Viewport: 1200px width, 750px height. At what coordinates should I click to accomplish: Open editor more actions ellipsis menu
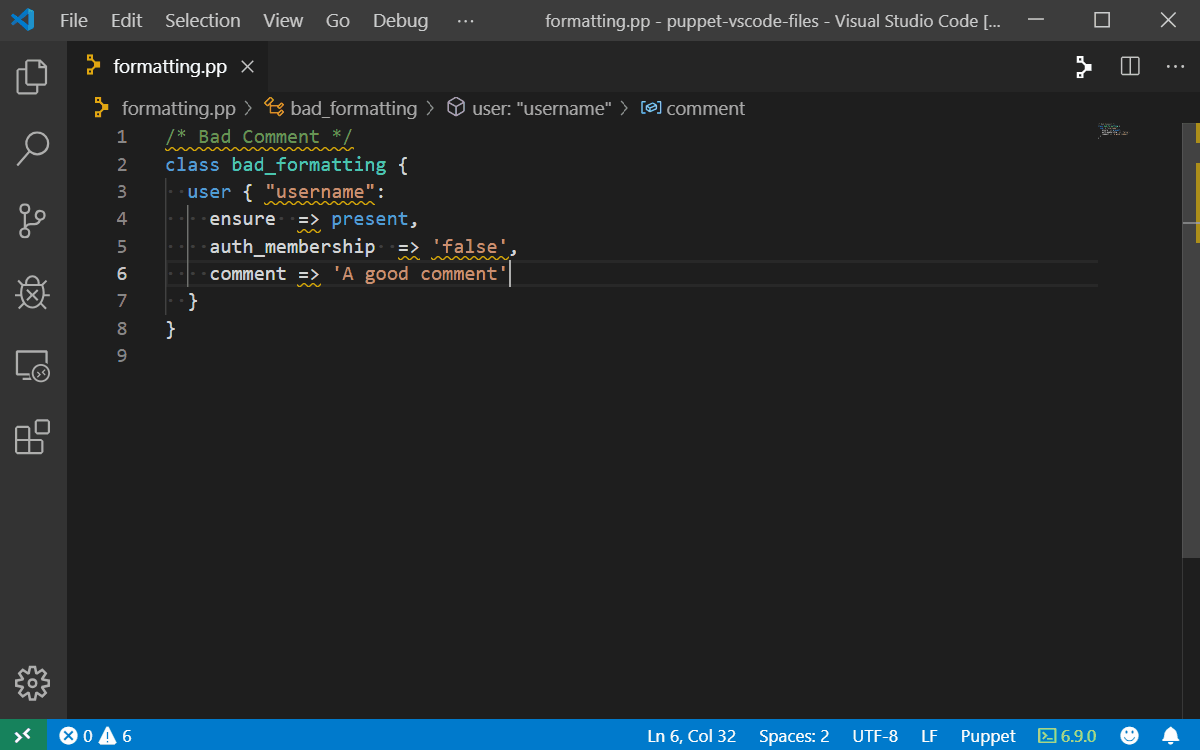coord(1175,67)
